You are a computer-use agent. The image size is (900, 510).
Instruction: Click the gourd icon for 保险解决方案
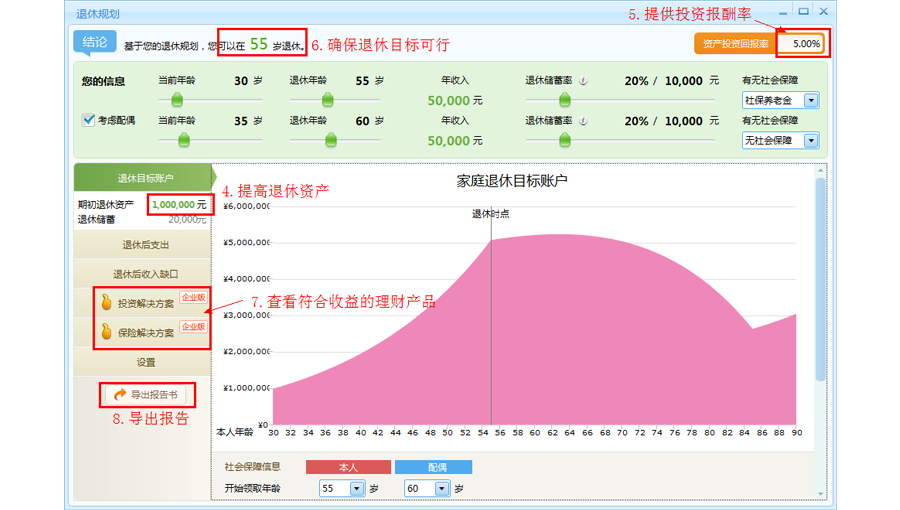105,332
